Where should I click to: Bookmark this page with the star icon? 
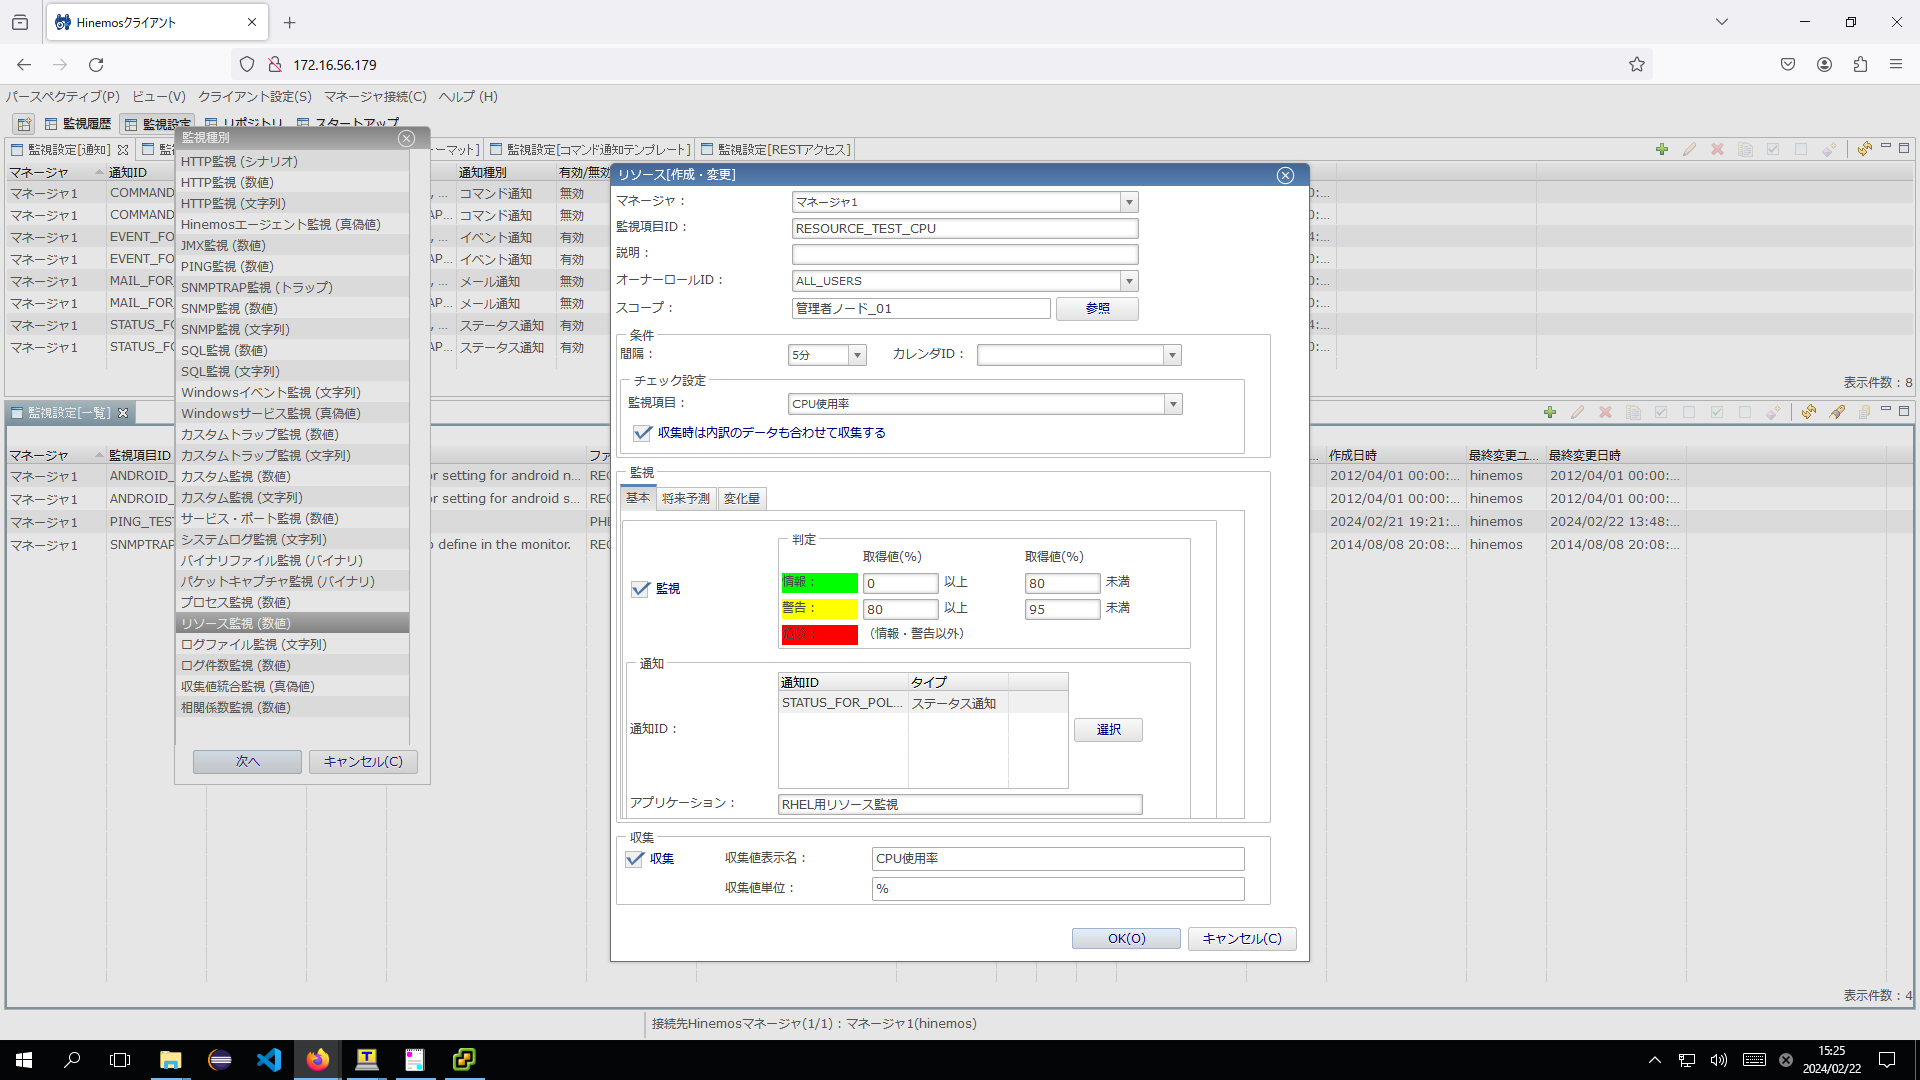[x=1637, y=65]
